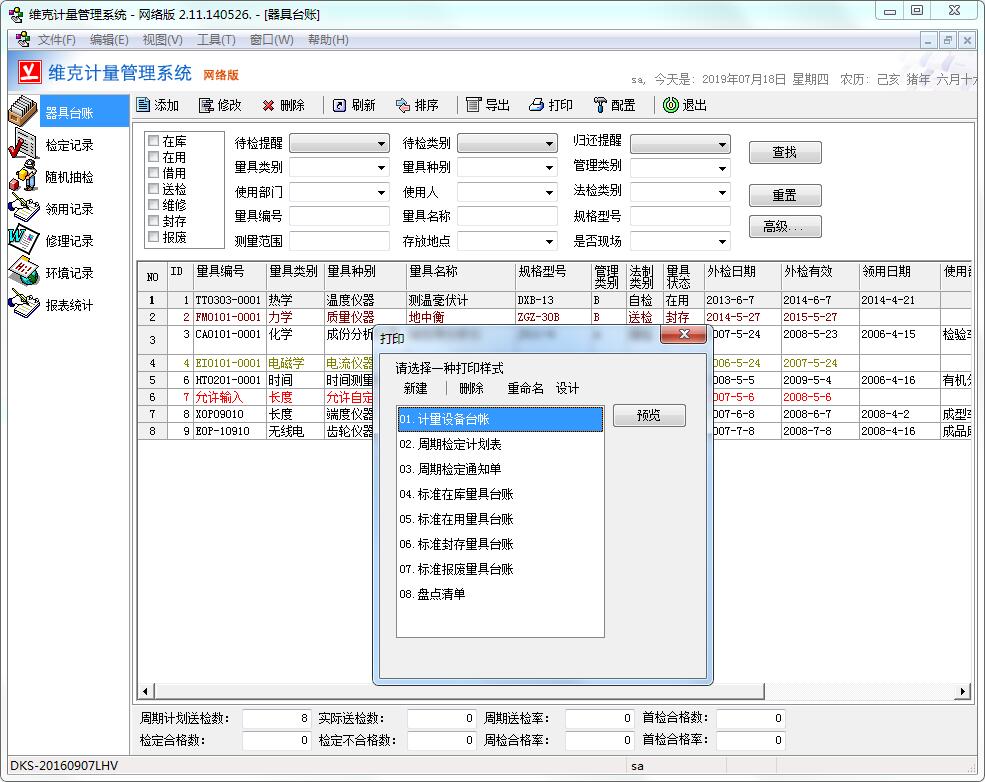
Task: Click the 导出 (Export) toolbar icon
Action: tap(473, 105)
